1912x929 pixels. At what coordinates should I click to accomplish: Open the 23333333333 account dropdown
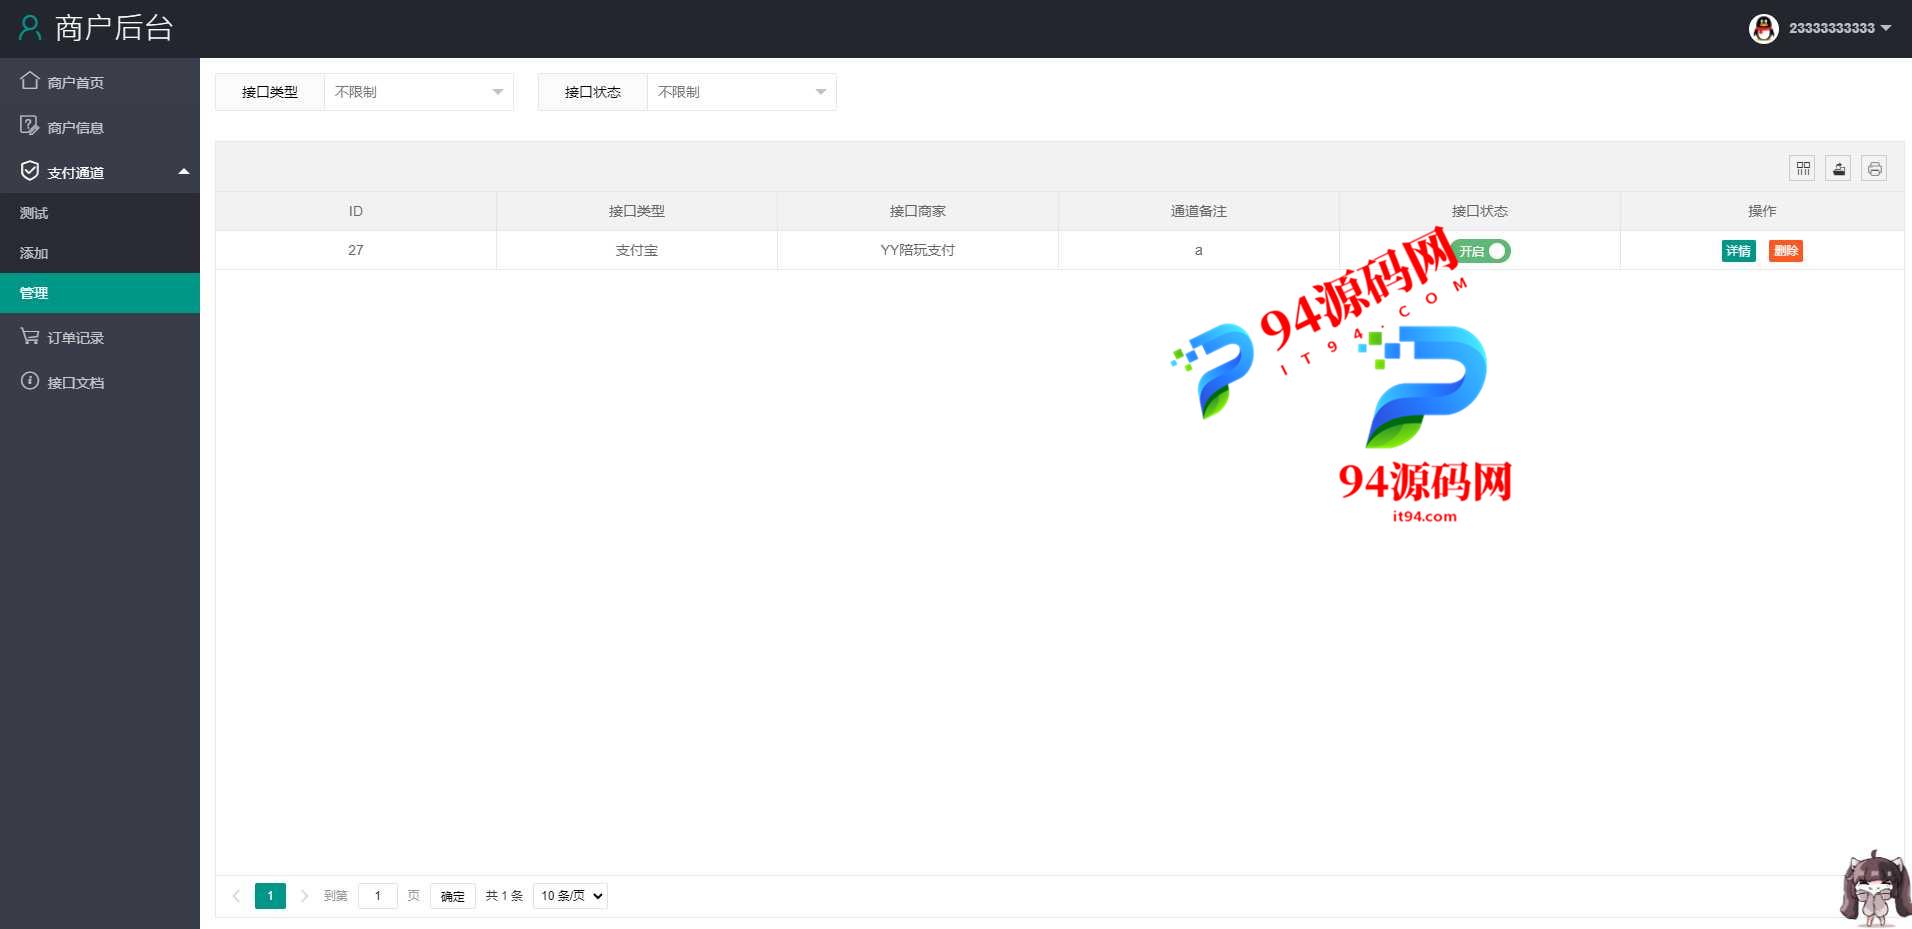point(1839,28)
